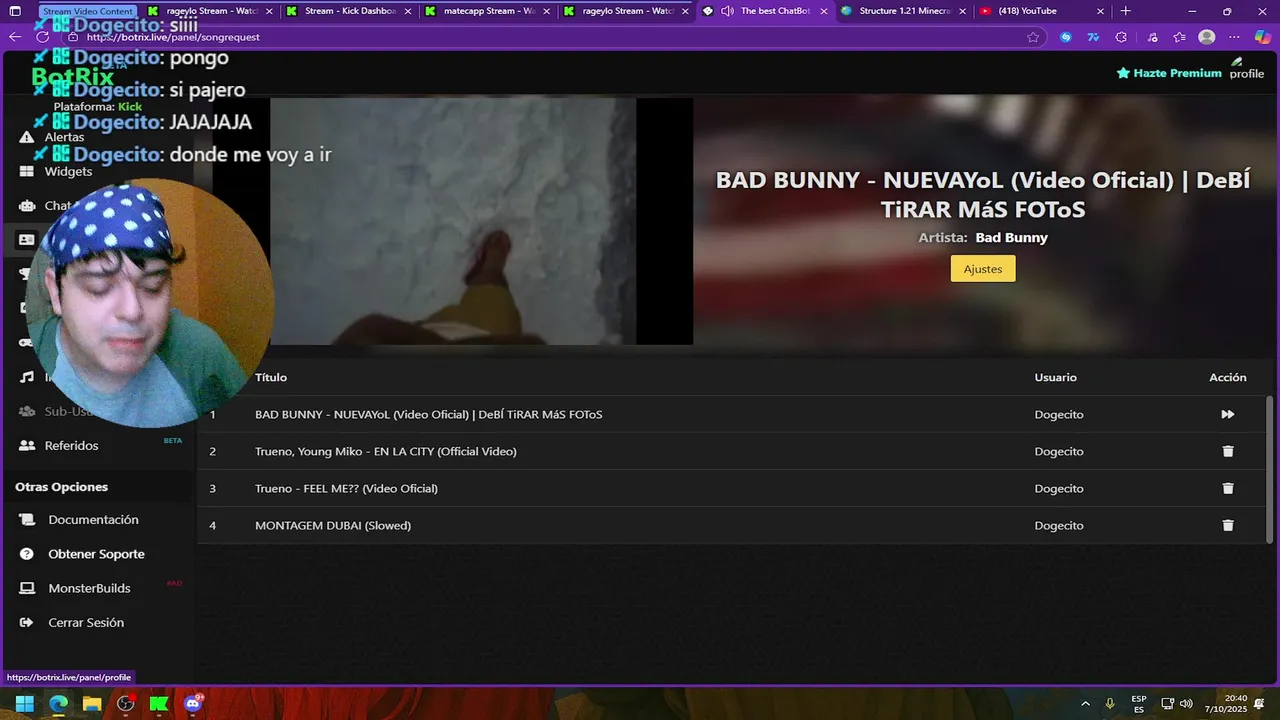Delete the Trueno - FEEL ME?? song request
The width and height of the screenshot is (1280, 720).
[x=1228, y=488]
